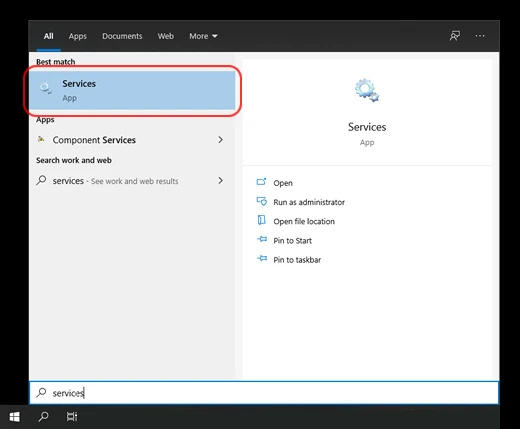The height and width of the screenshot is (429, 520).
Task: Click the taskbar search magnifier icon
Action: [43, 417]
